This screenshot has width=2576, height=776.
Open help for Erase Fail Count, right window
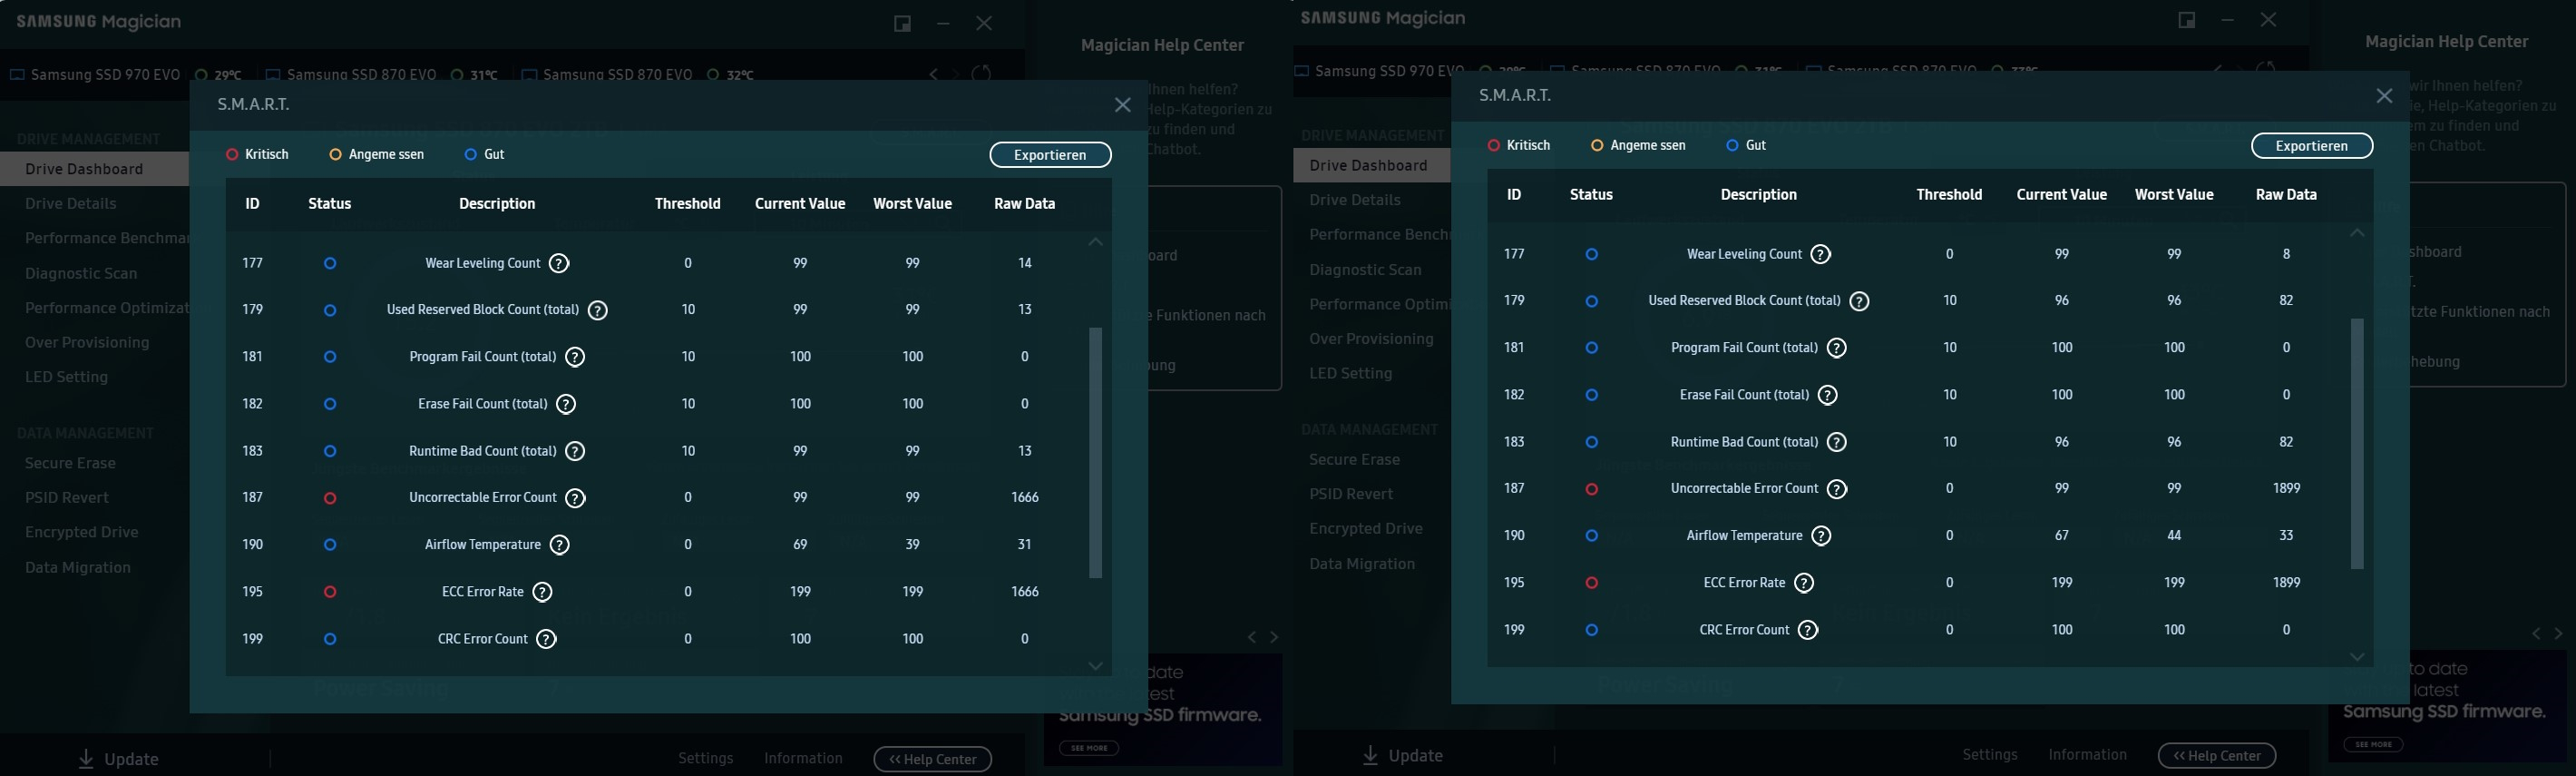[x=1828, y=395]
